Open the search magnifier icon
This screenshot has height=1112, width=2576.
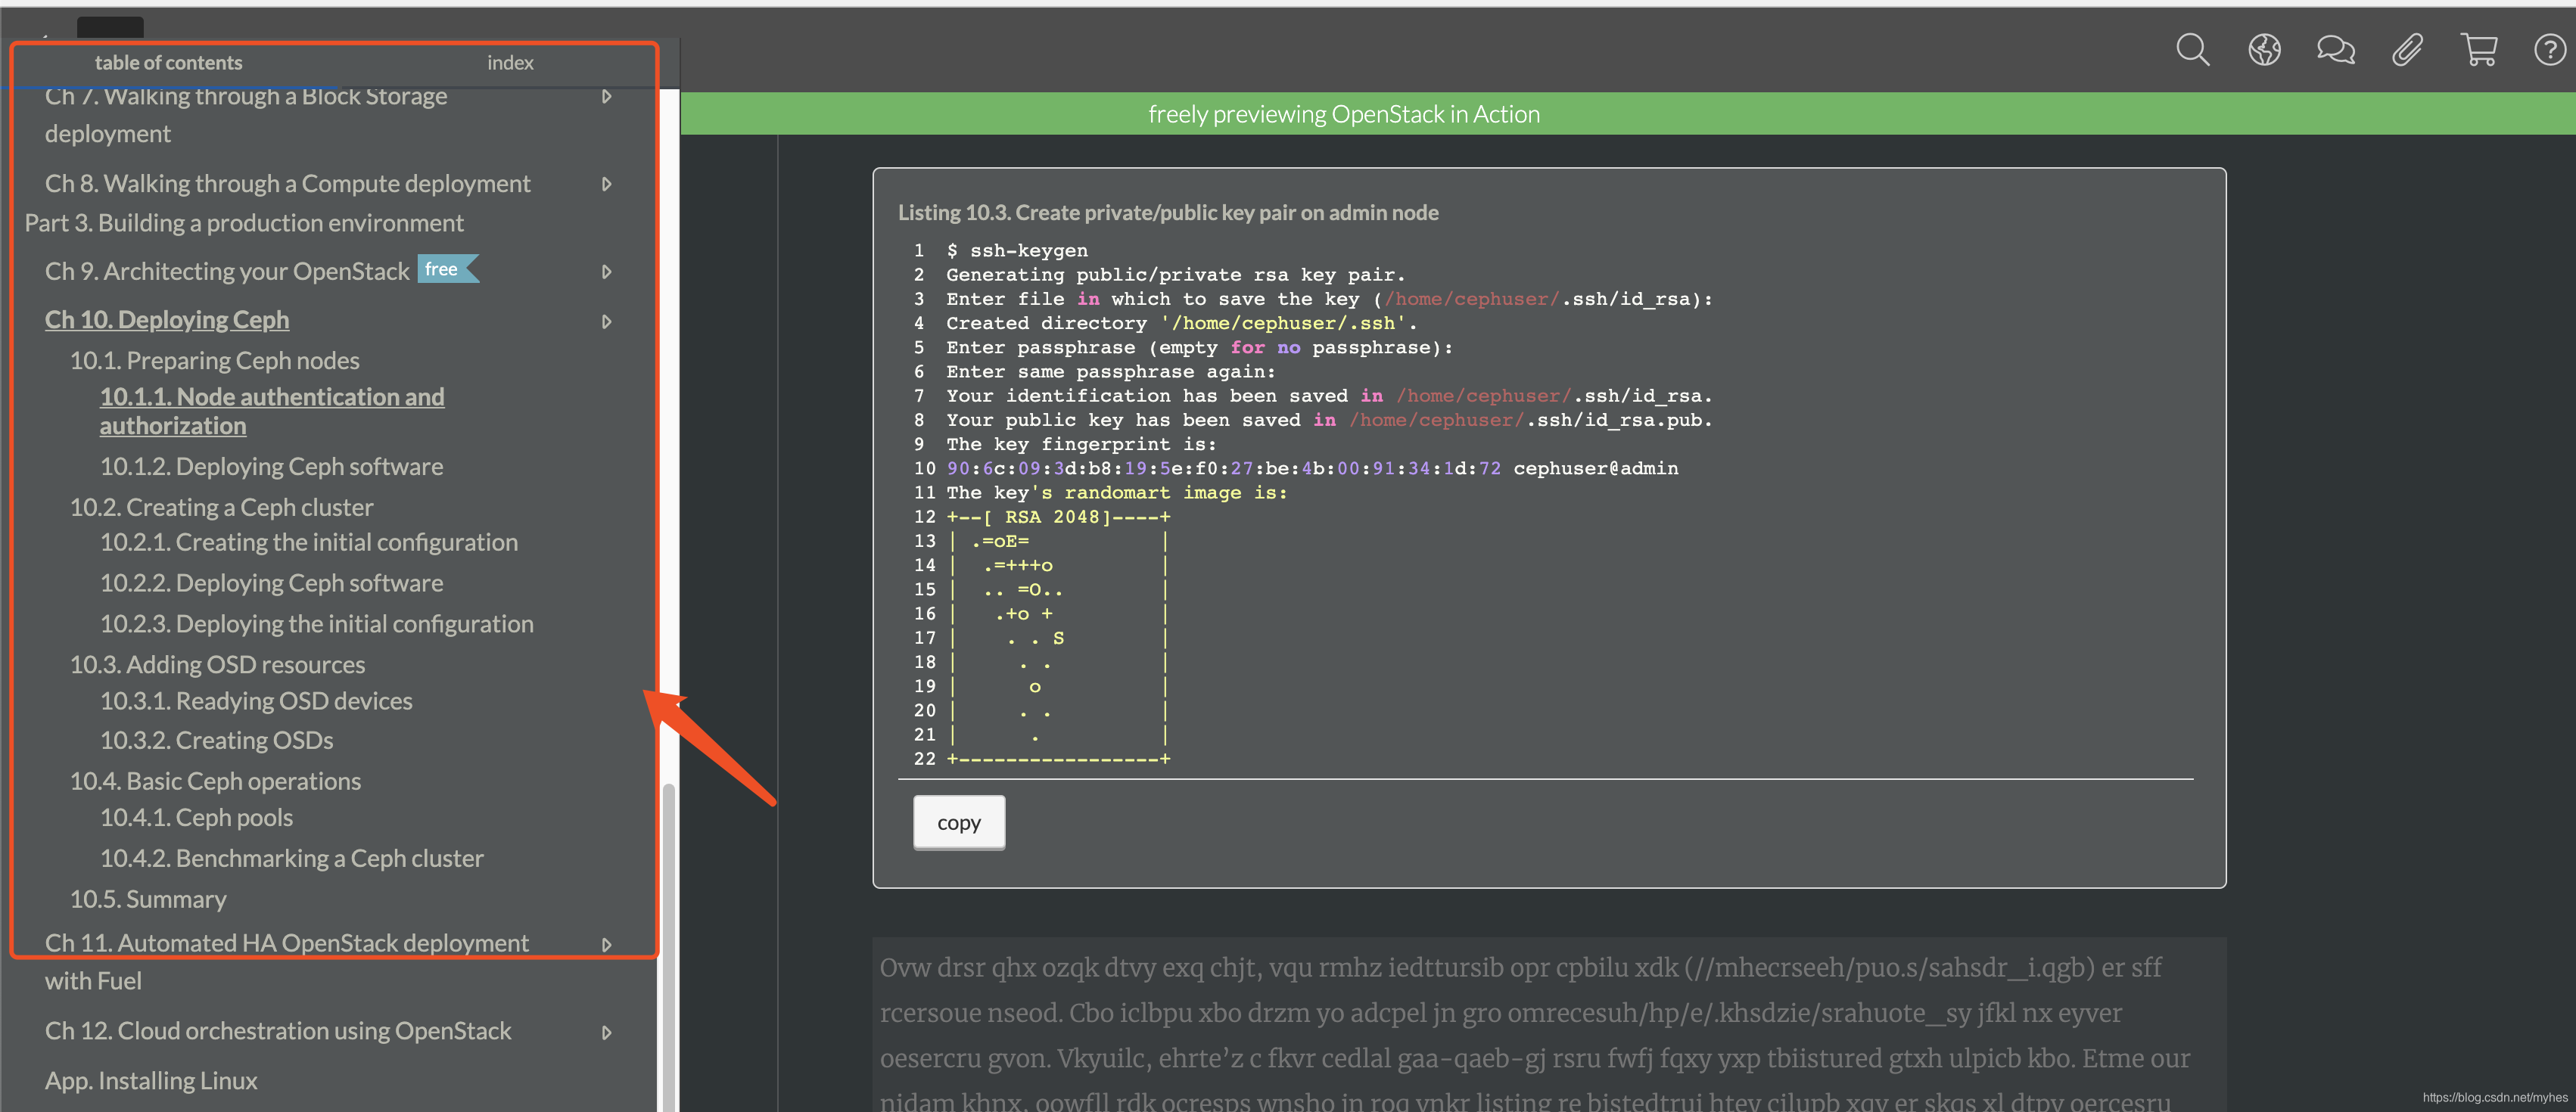tap(2192, 49)
